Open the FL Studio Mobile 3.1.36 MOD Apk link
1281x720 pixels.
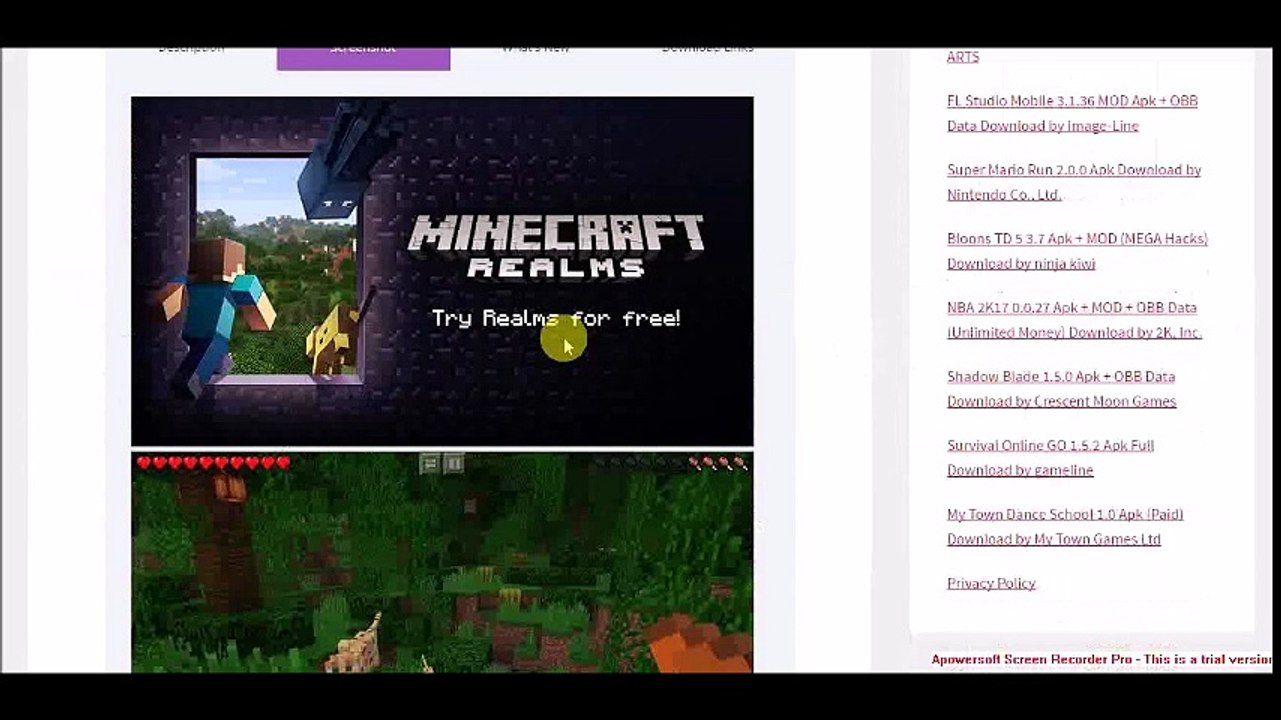click(x=1072, y=113)
